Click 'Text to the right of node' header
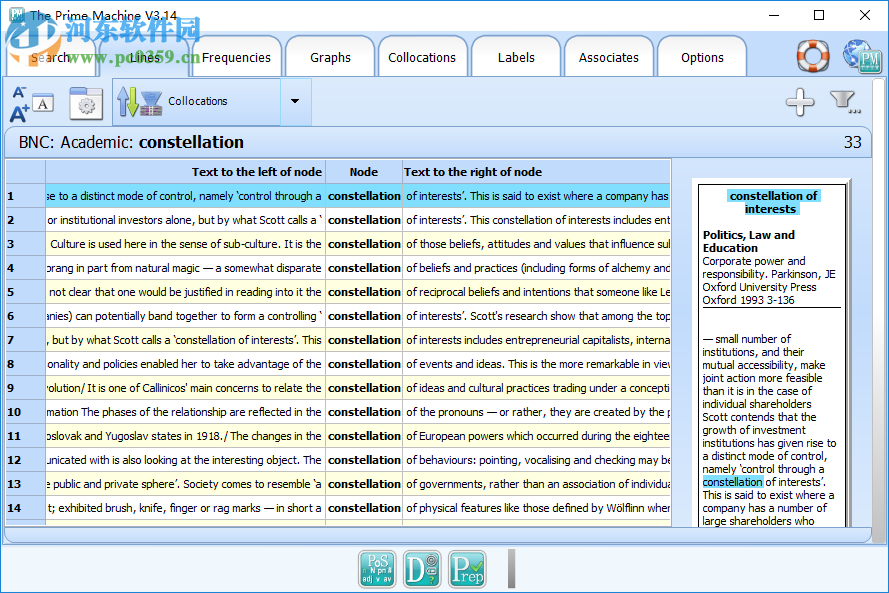The height and width of the screenshot is (593, 889). (535, 172)
